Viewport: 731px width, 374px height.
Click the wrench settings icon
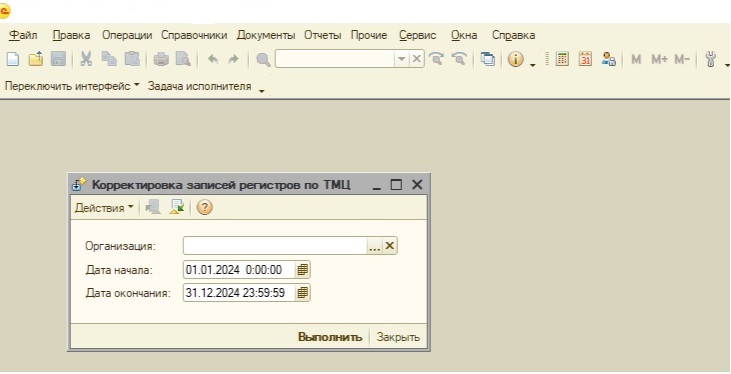click(710, 59)
